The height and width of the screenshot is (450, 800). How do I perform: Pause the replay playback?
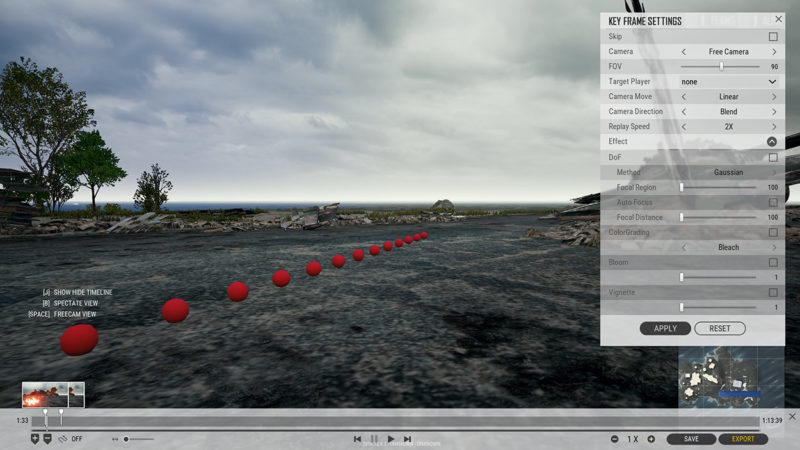coord(374,439)
